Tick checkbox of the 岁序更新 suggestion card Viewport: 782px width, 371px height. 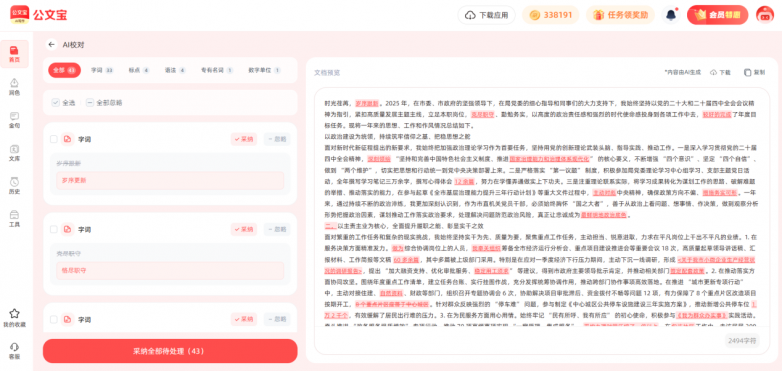tap(54, 139)
